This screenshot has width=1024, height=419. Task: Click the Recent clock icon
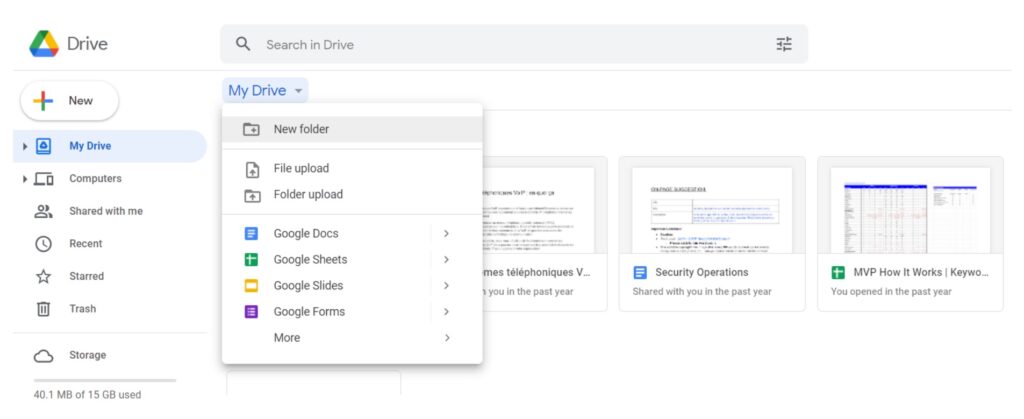click(43, 244)
